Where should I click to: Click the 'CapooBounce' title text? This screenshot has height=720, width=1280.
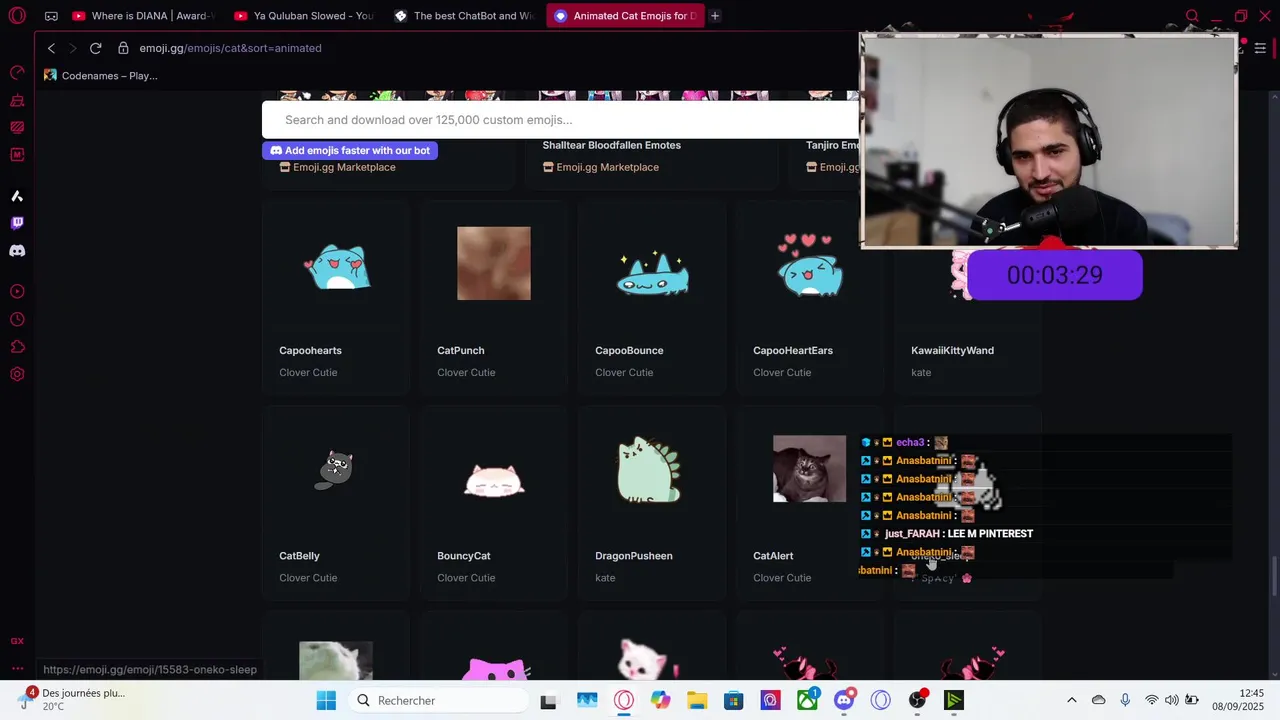click(629, 351)
